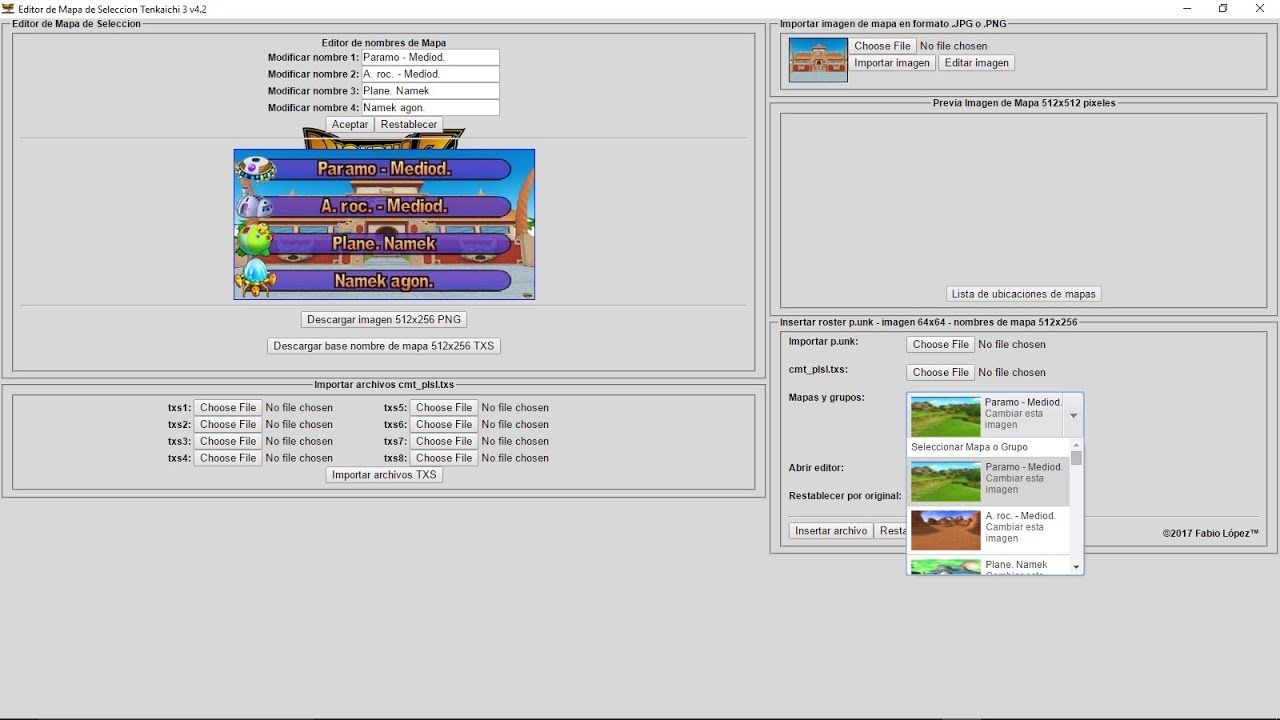The height and width of the screenshot is (720, 1280).
Task: Choose file for txs6
Action: click(444, 425)
